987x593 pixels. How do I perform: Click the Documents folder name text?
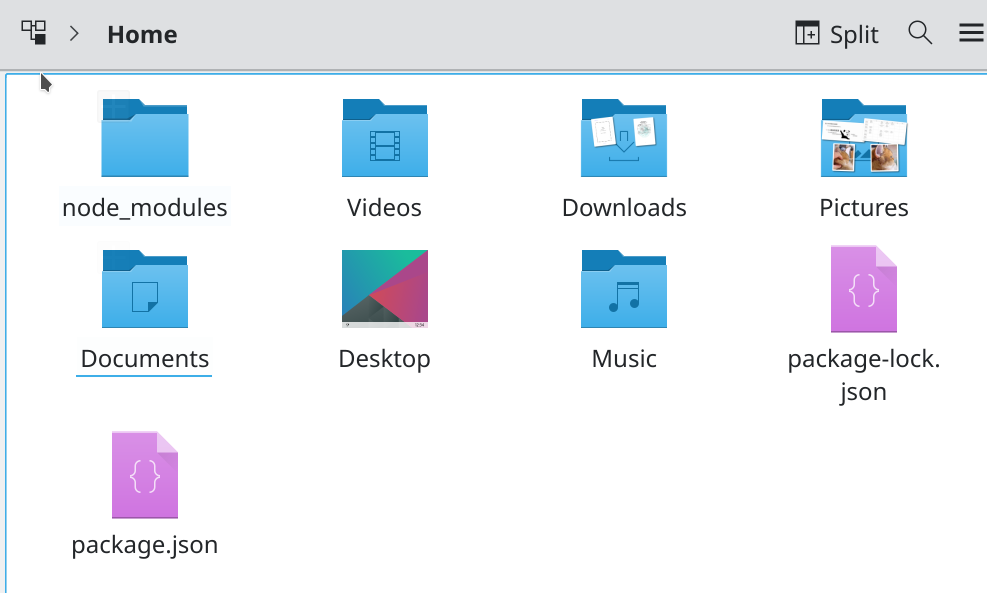click(144, 358)
